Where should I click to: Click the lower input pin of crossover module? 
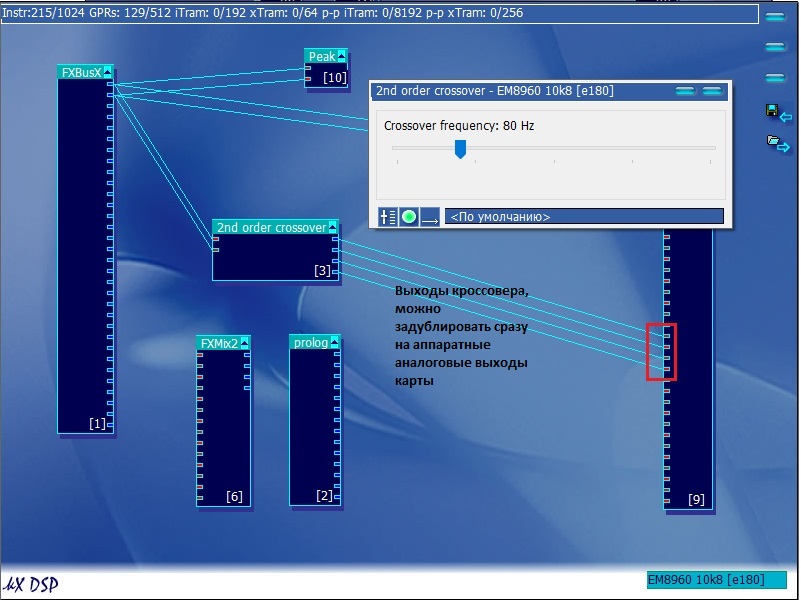coord(216,250)
